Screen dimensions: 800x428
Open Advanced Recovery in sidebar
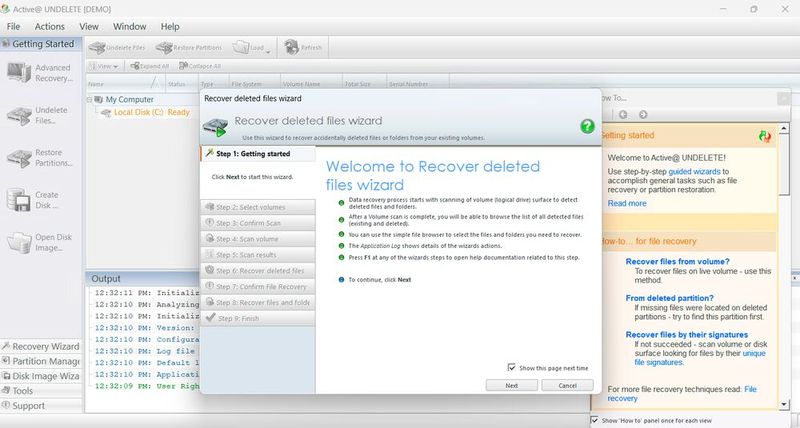pos(40,73)
